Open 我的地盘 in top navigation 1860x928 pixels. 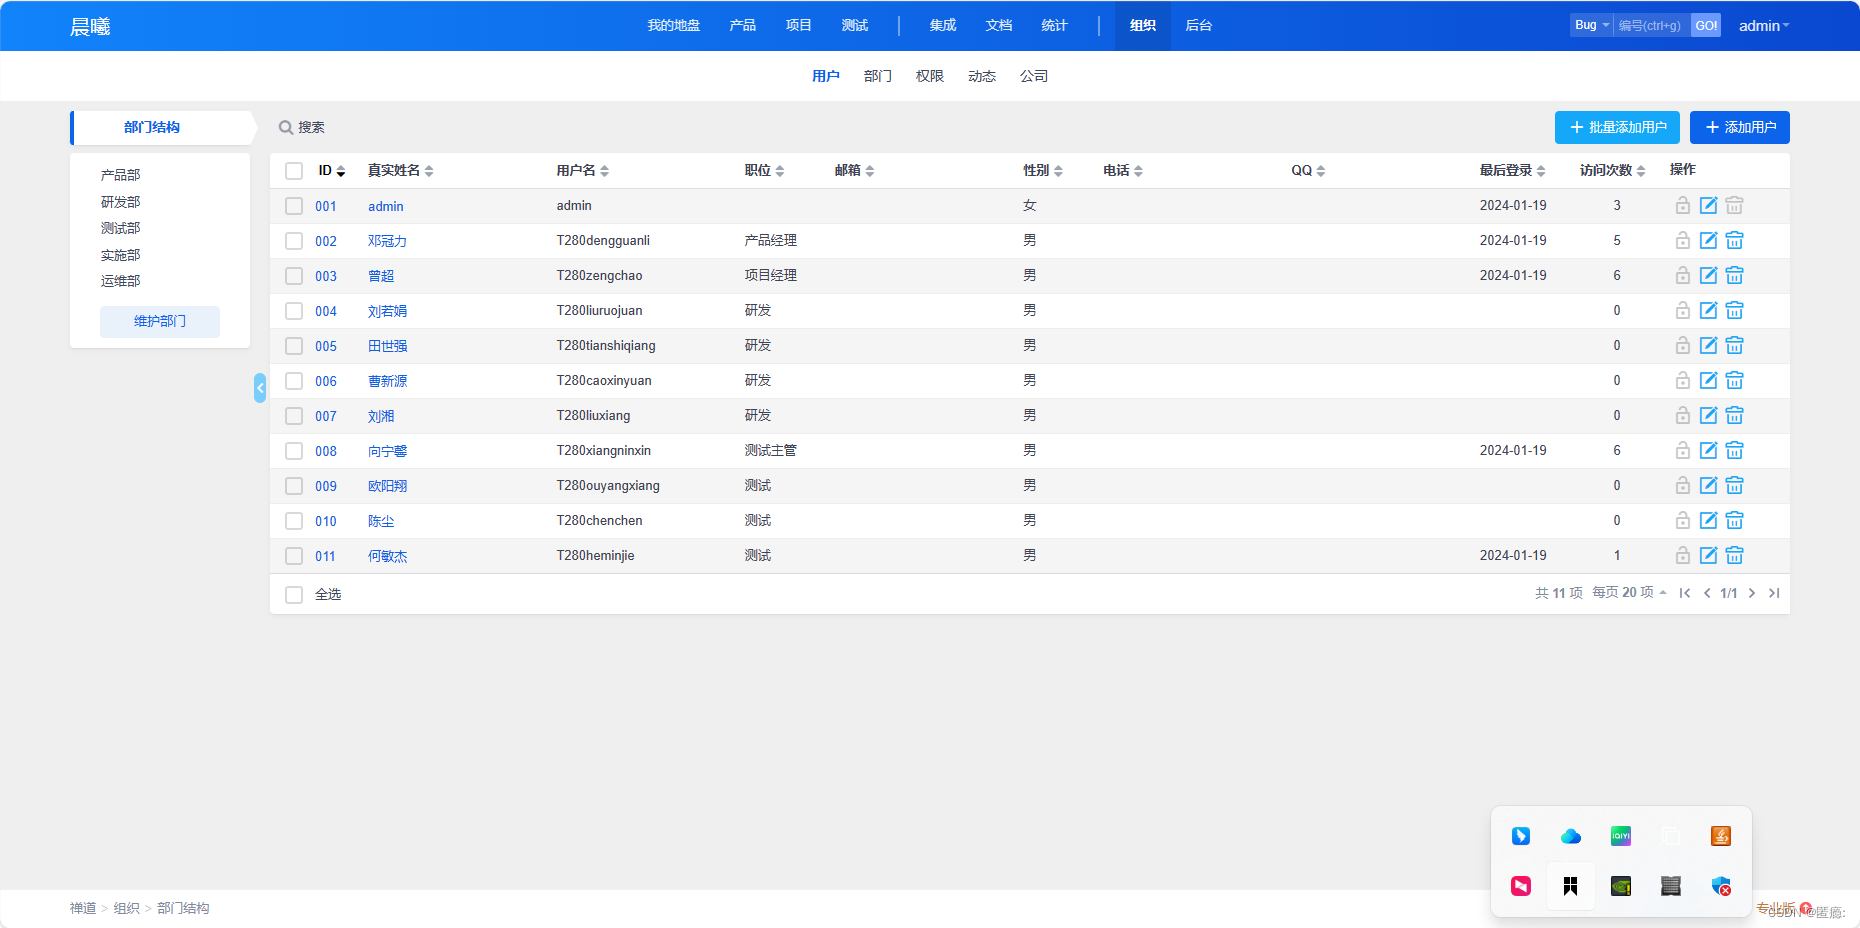(x=674, y=25)
